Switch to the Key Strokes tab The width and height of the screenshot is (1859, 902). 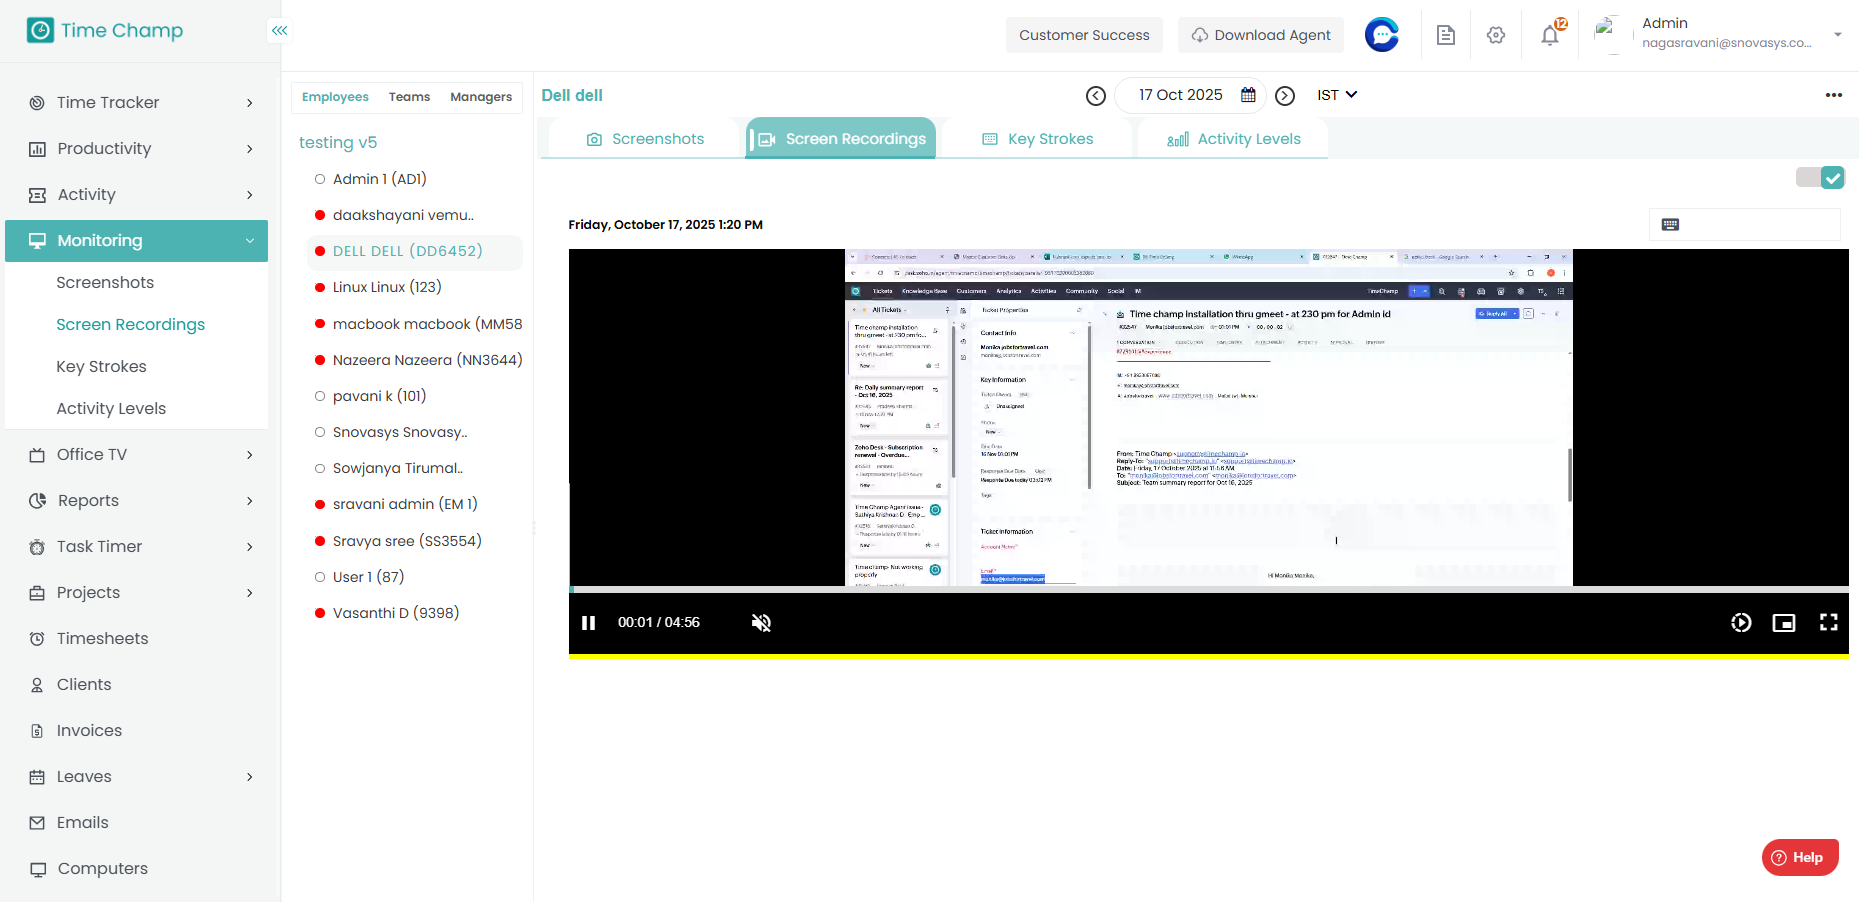tap(1037, 139)
